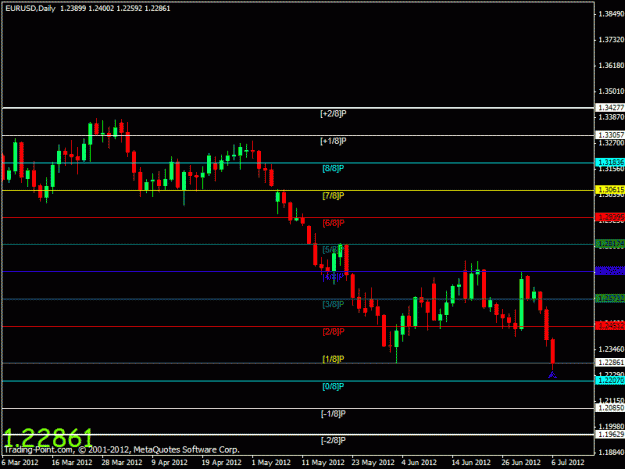This screenshot has width=625, height=469.
Task: Select the 9 Apr 2012 date label
Action: [x=169, y=462]
